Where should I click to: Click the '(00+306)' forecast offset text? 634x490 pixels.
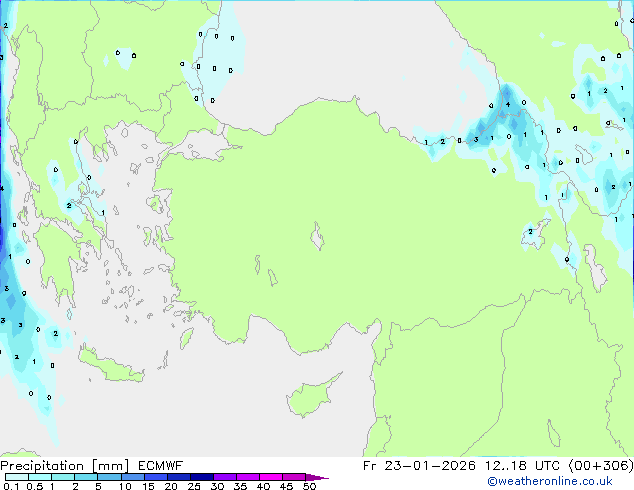click(601, 466)
